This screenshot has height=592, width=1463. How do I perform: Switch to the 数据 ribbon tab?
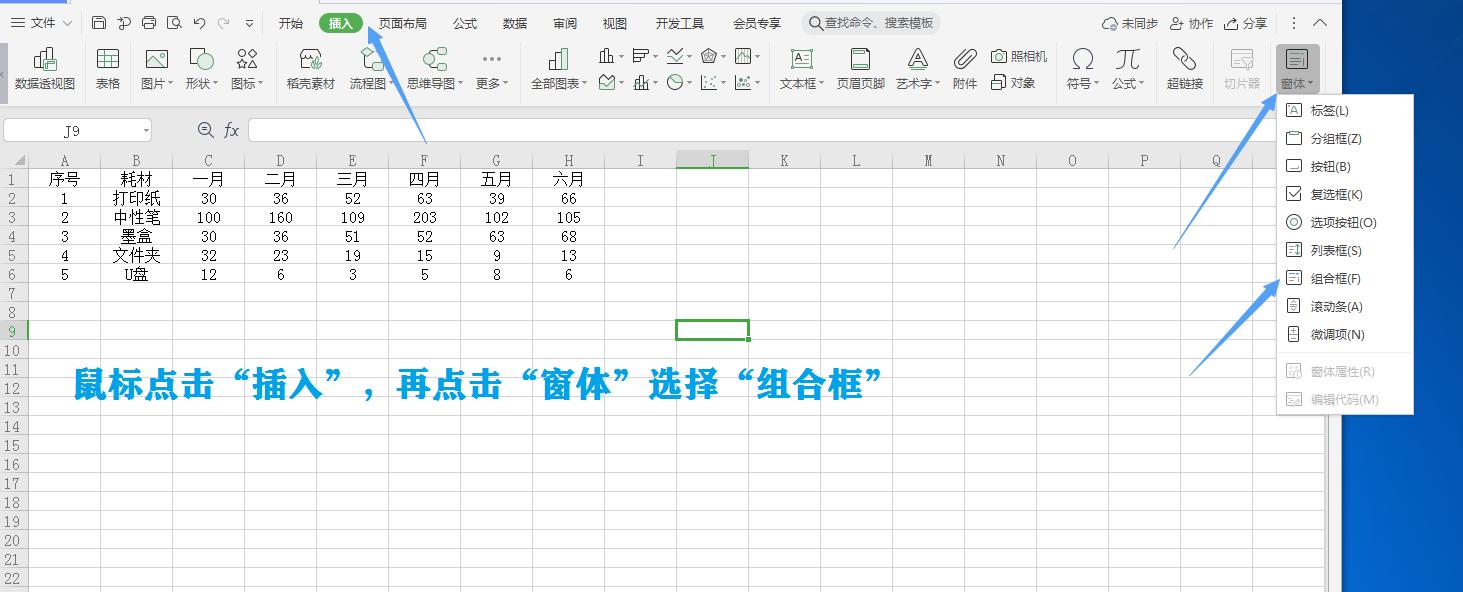514,22
